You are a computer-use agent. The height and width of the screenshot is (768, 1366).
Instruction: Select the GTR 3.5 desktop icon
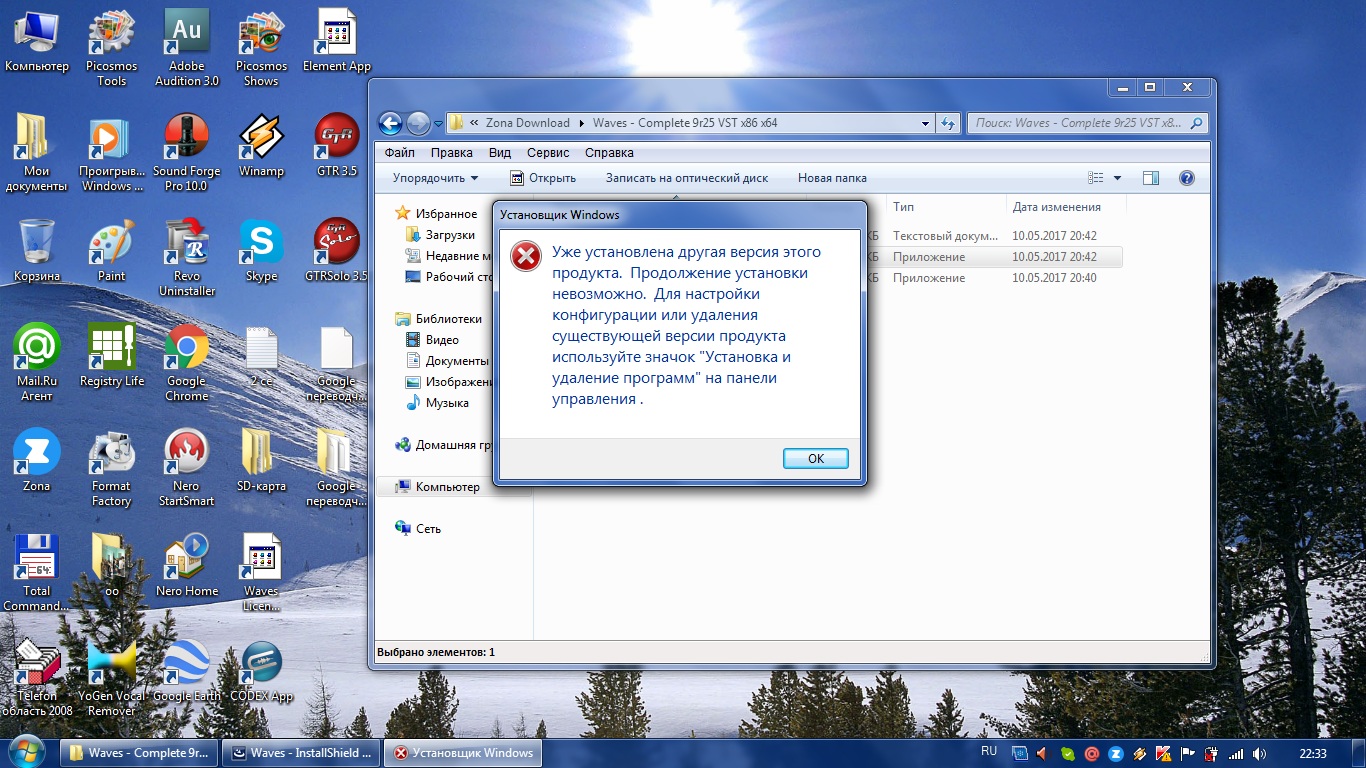click(336, 148)
